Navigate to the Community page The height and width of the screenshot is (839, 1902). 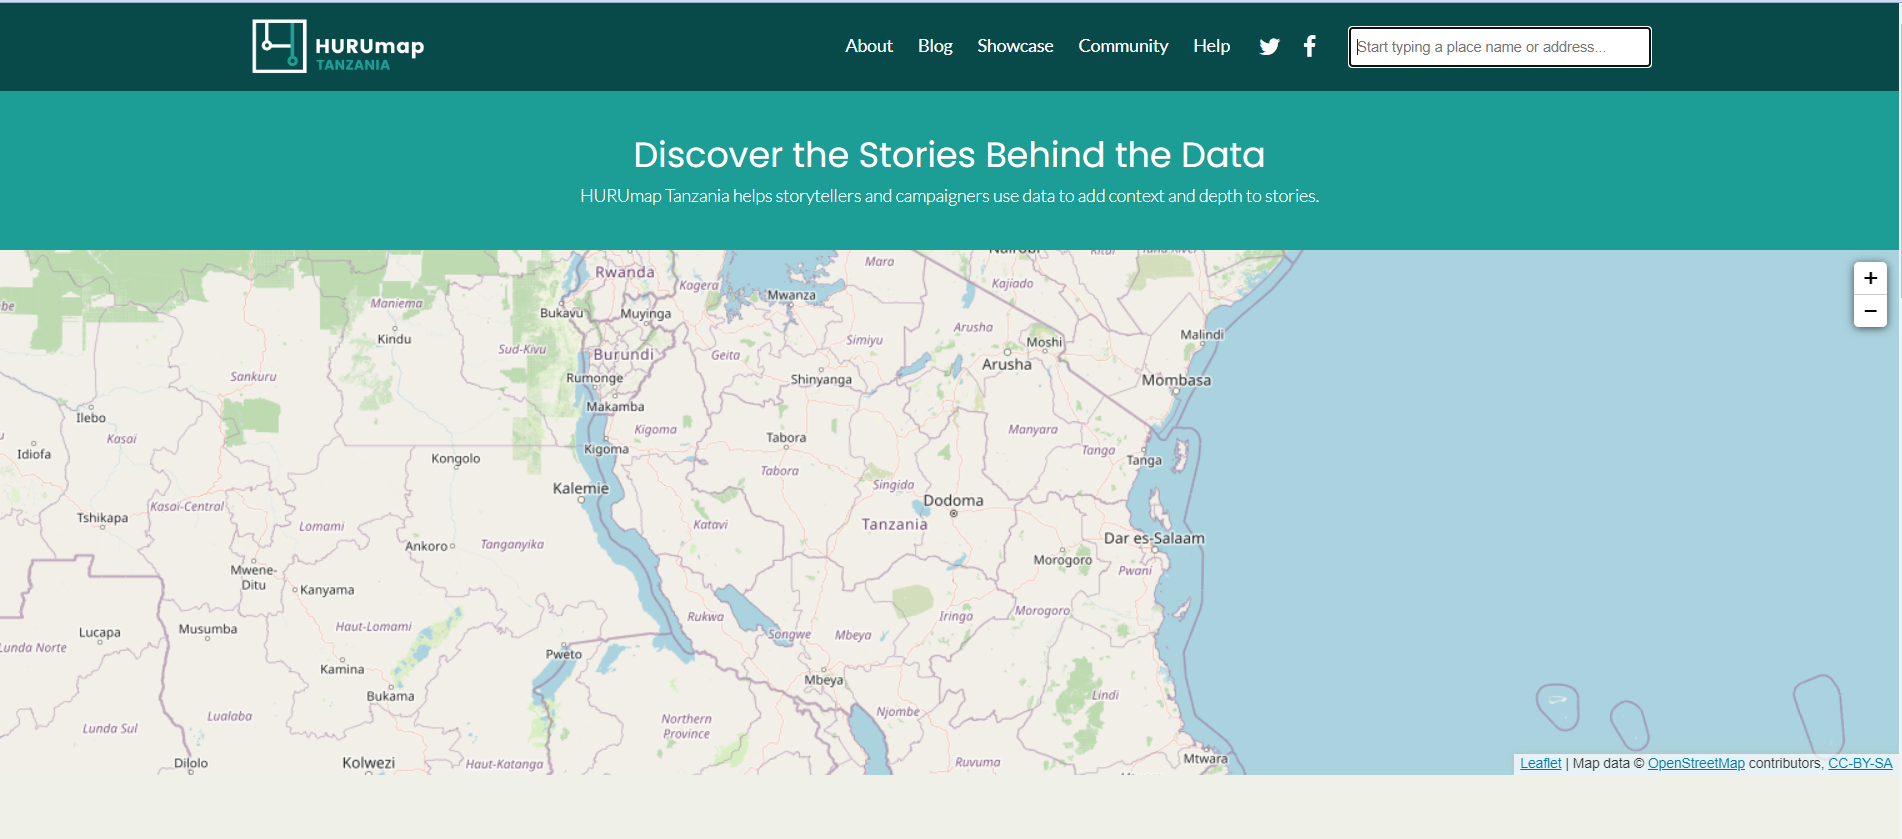point(1122,46)
